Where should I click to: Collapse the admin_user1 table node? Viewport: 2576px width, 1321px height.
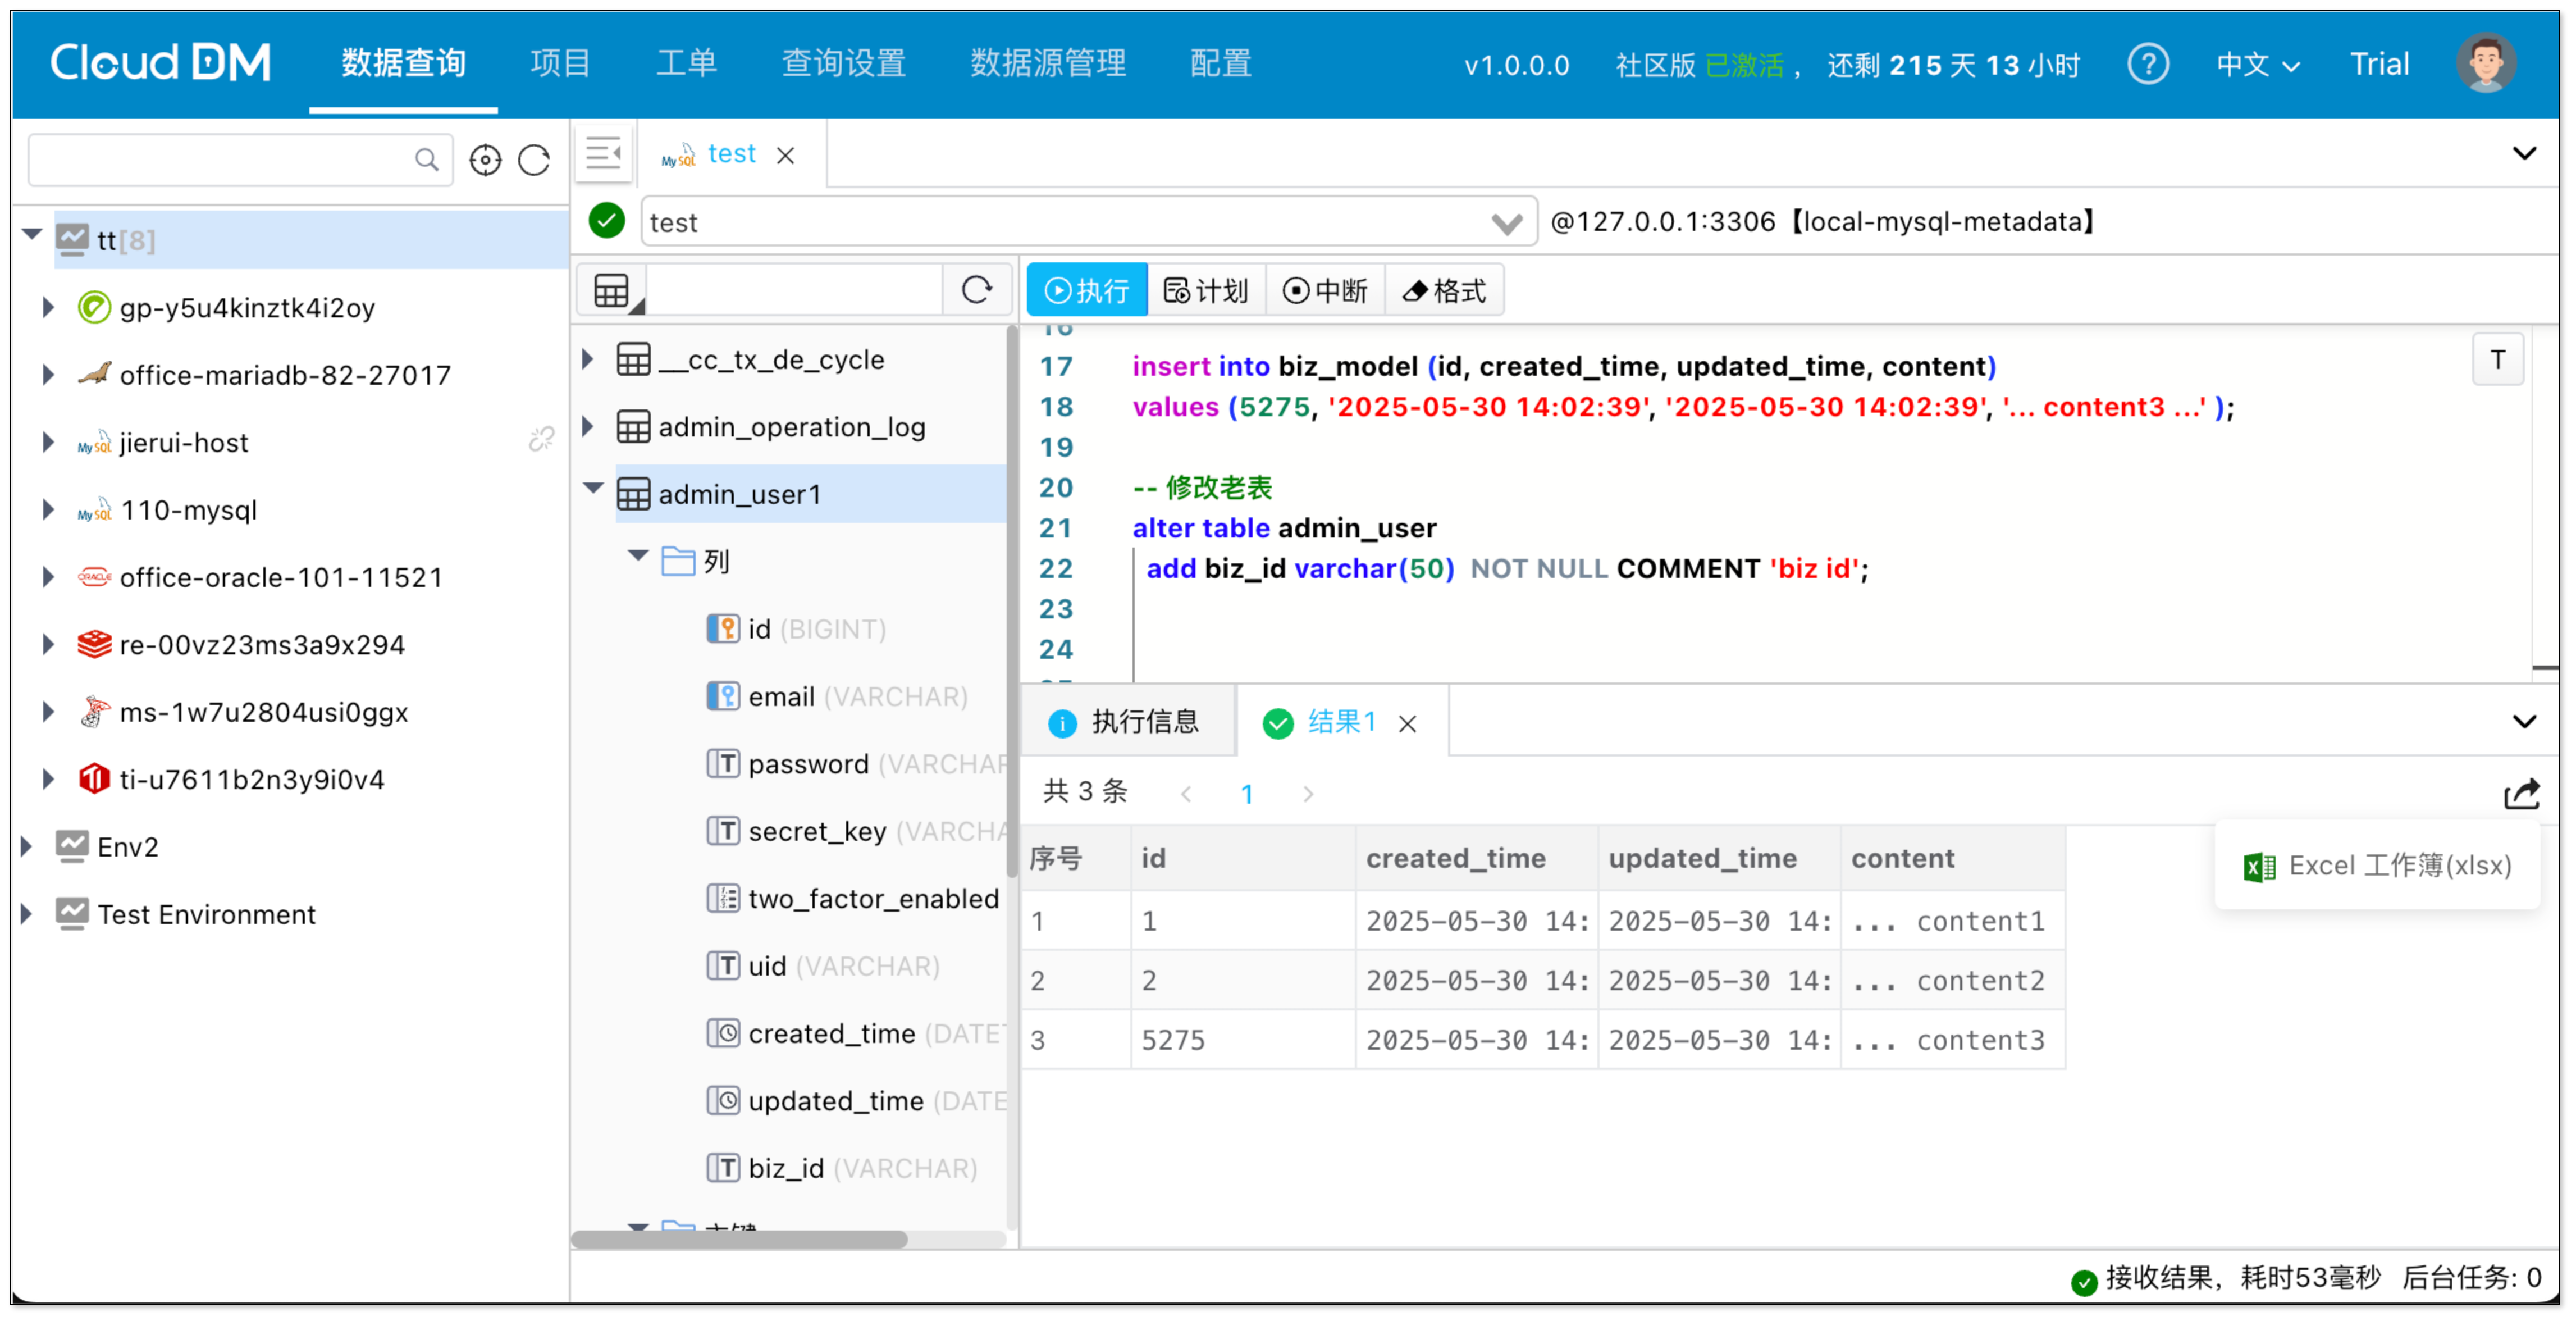point(592,489)
